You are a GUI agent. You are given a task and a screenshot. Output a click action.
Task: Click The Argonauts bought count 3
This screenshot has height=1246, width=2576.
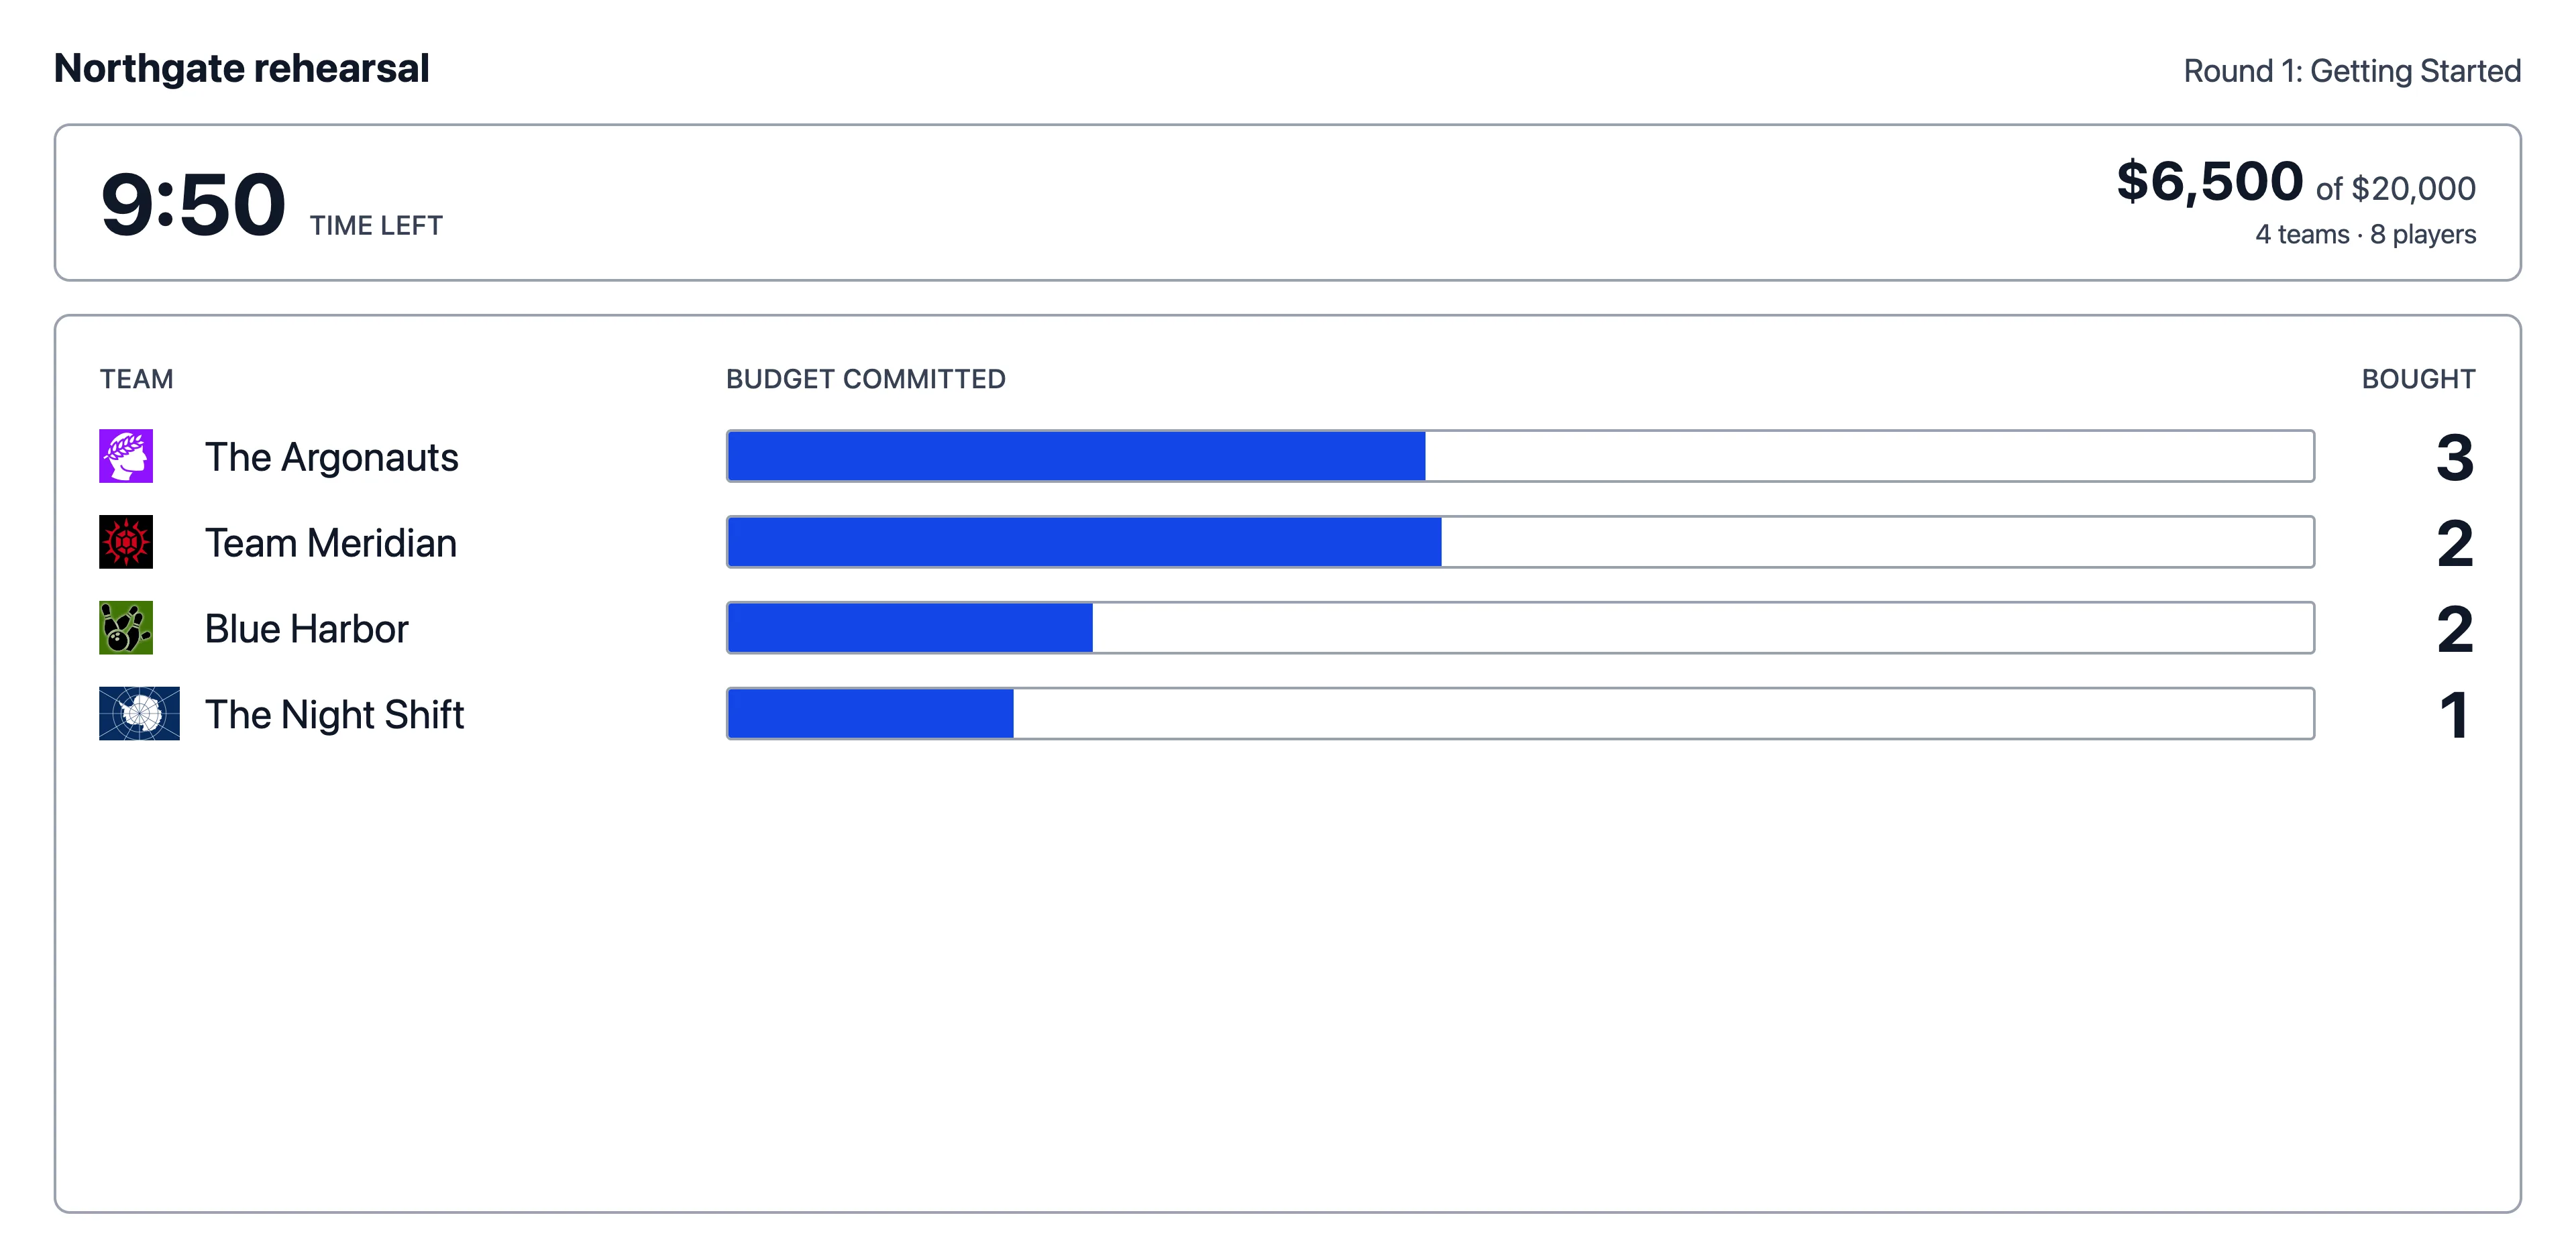2455,457
